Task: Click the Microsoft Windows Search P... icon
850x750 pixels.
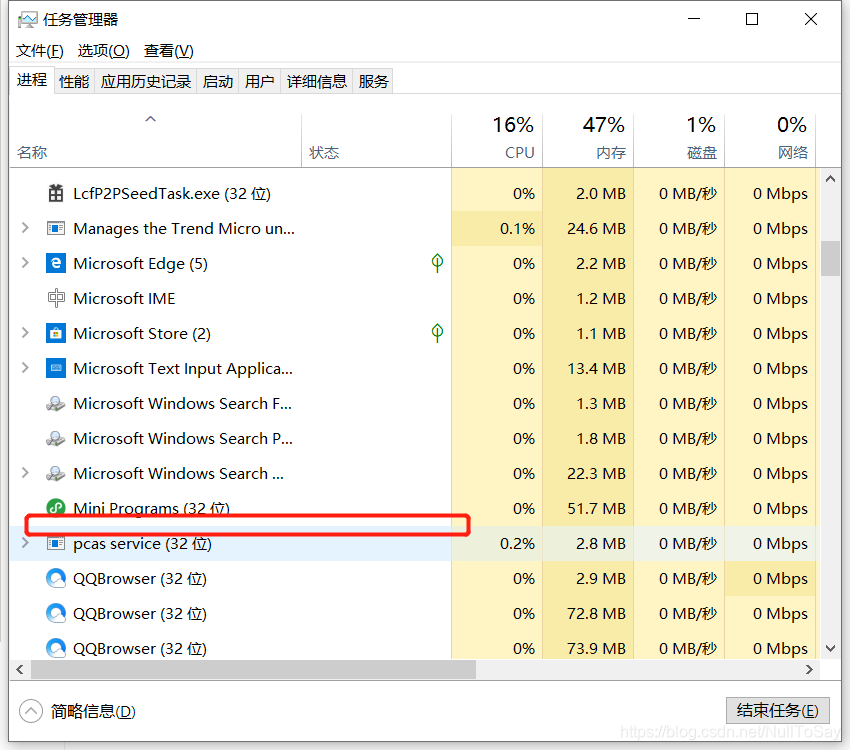Action: (x=56, y=438)
